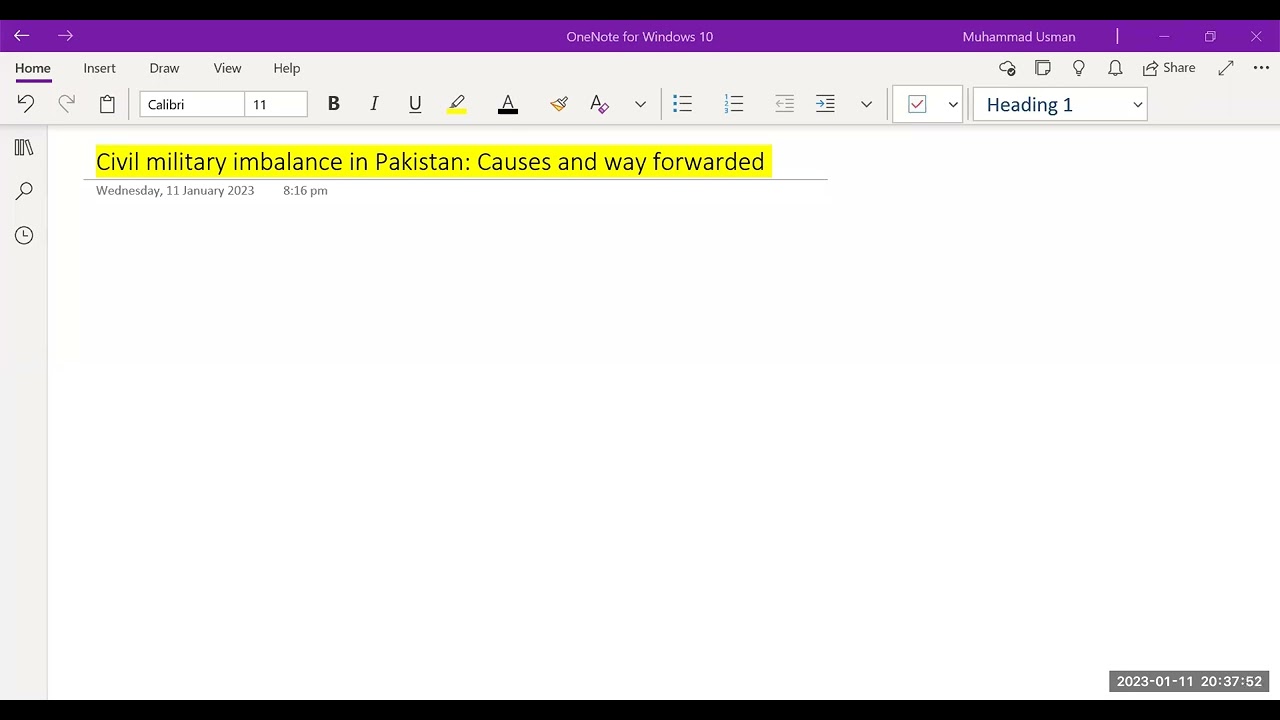Apply the yellow highlighter
Screen dimensions: 1280x720
pyautogui.click(x=457, y=104)
